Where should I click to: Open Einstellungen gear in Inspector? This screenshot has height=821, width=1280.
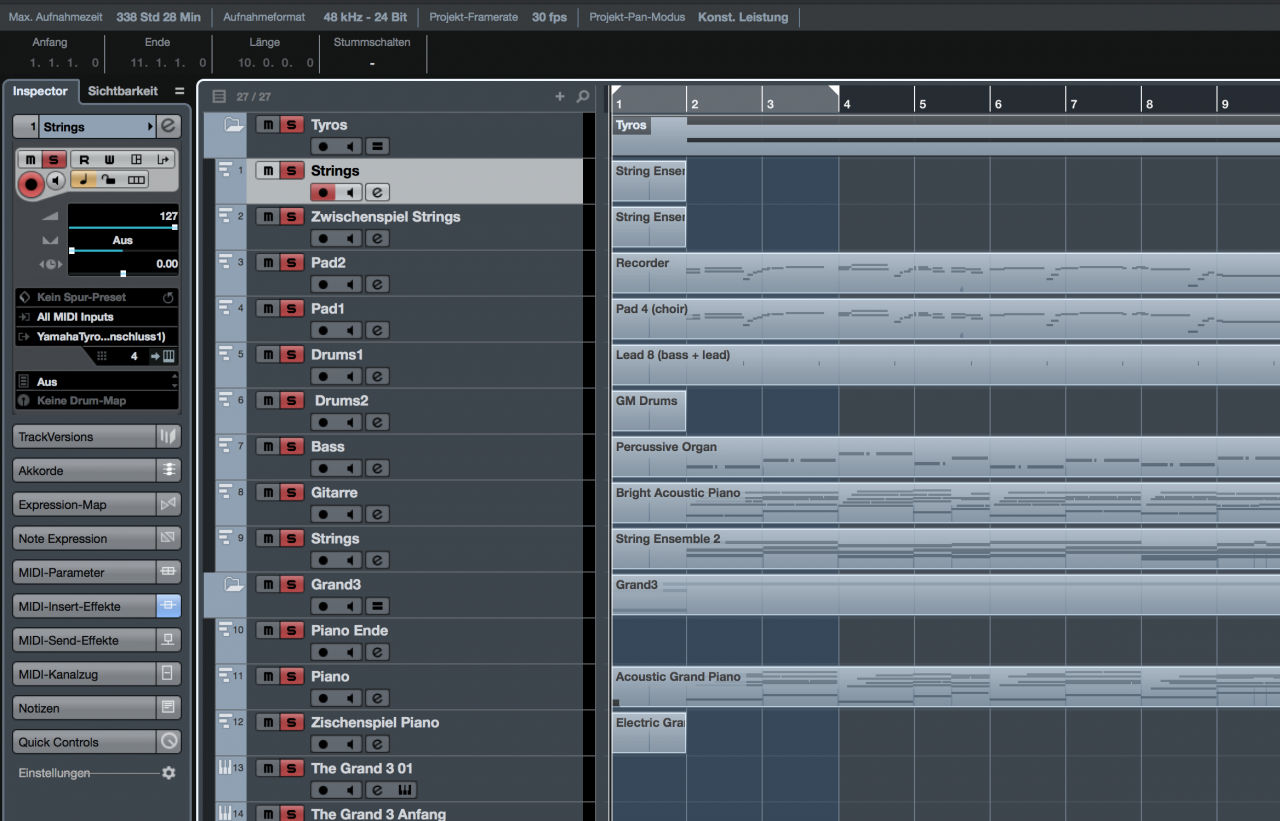[168, 773]
